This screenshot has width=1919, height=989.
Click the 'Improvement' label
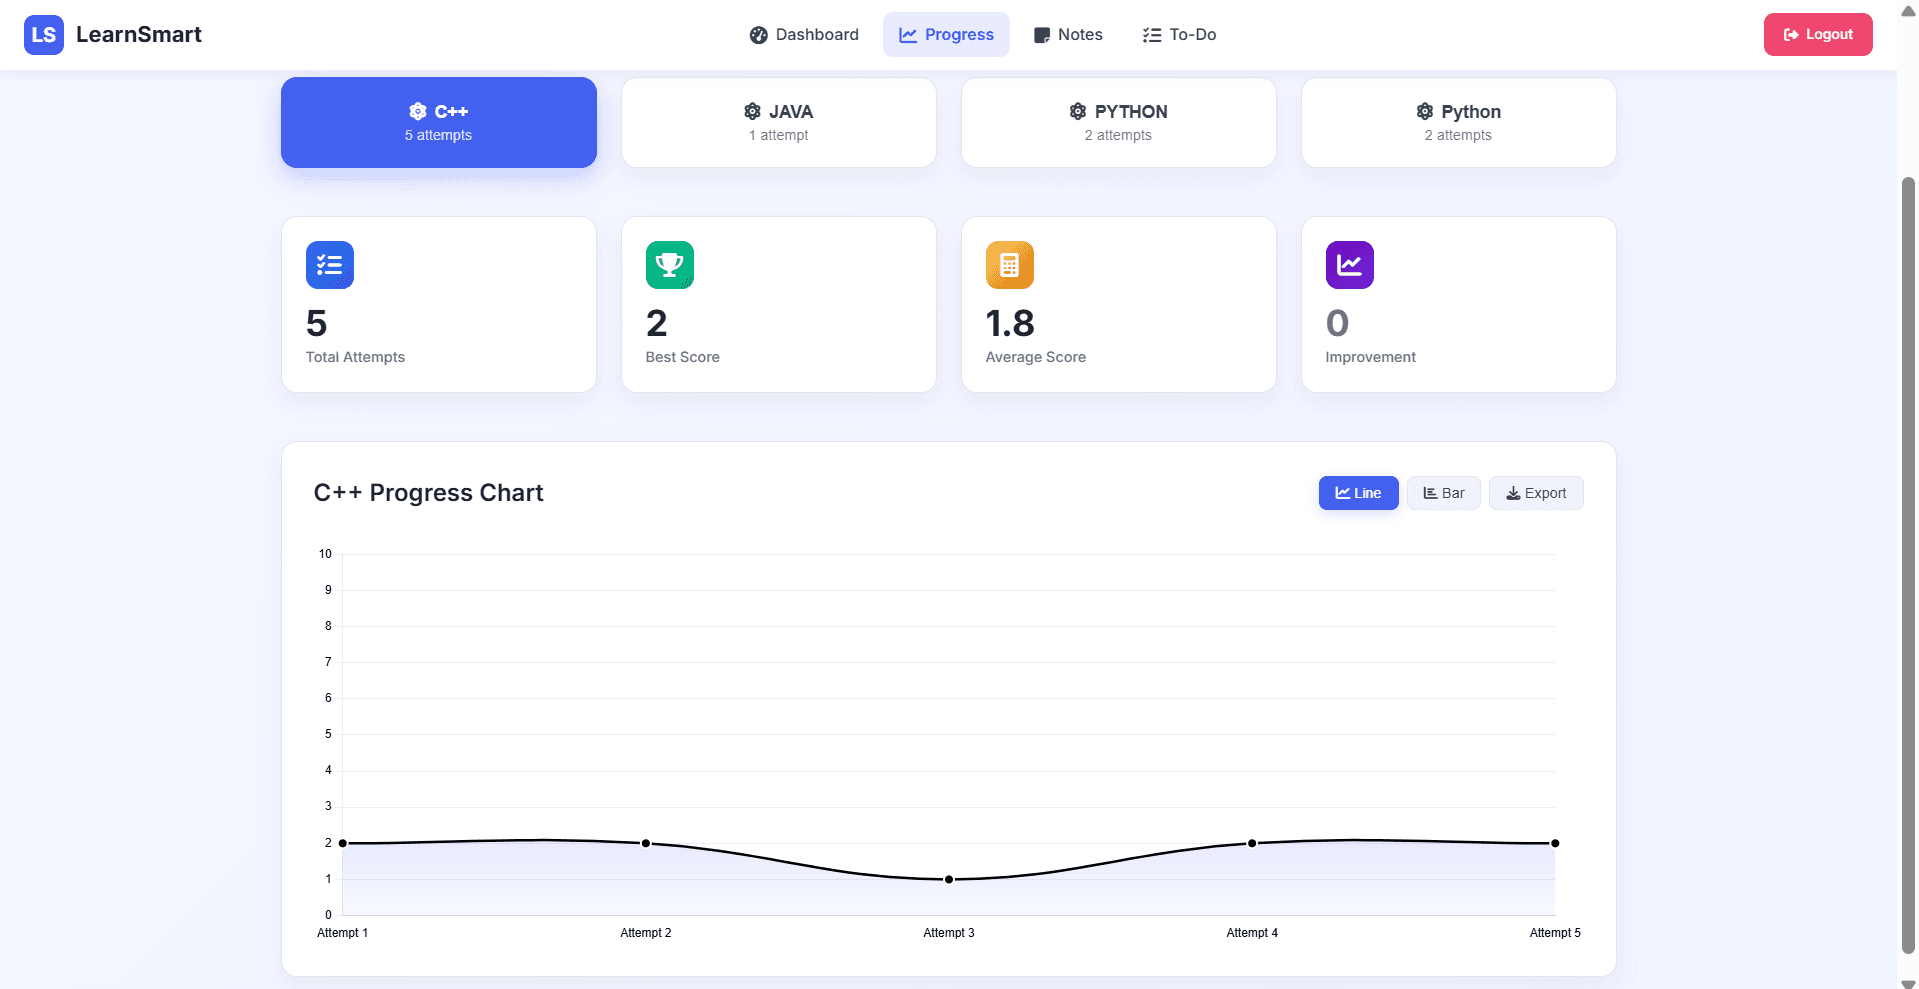pos(1371,357)
